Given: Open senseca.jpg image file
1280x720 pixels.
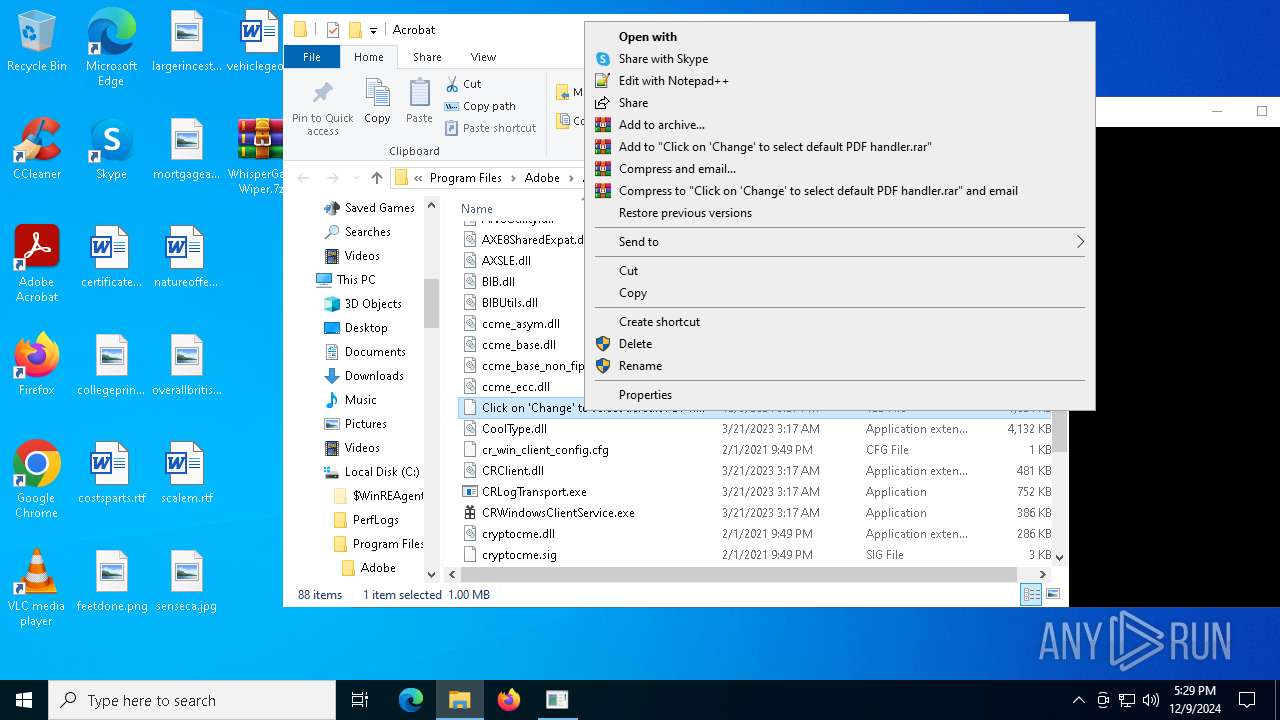Looking at the screenshot, I should 186,580.
